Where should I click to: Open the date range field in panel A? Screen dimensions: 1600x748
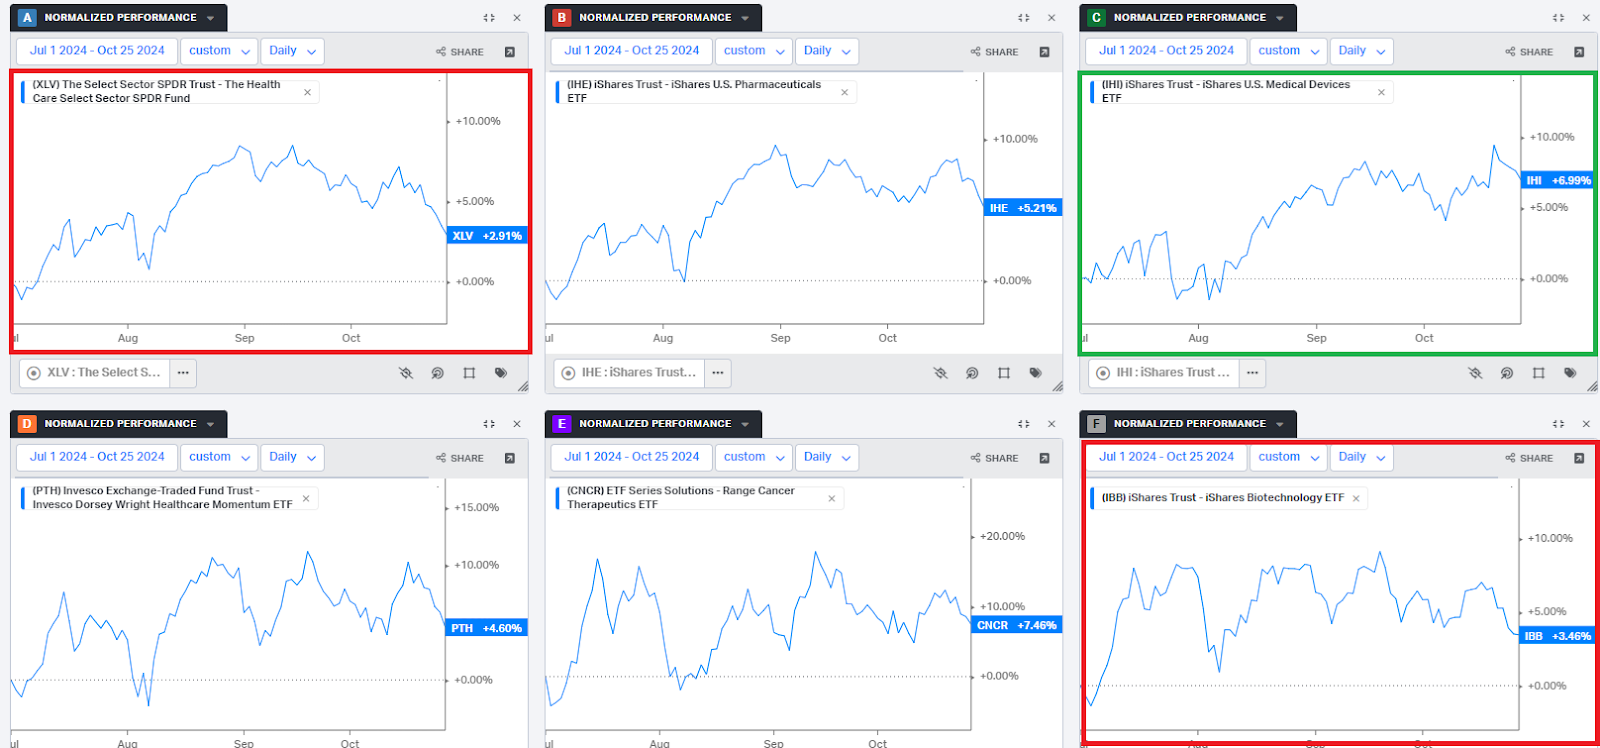[x=97, y=51]
